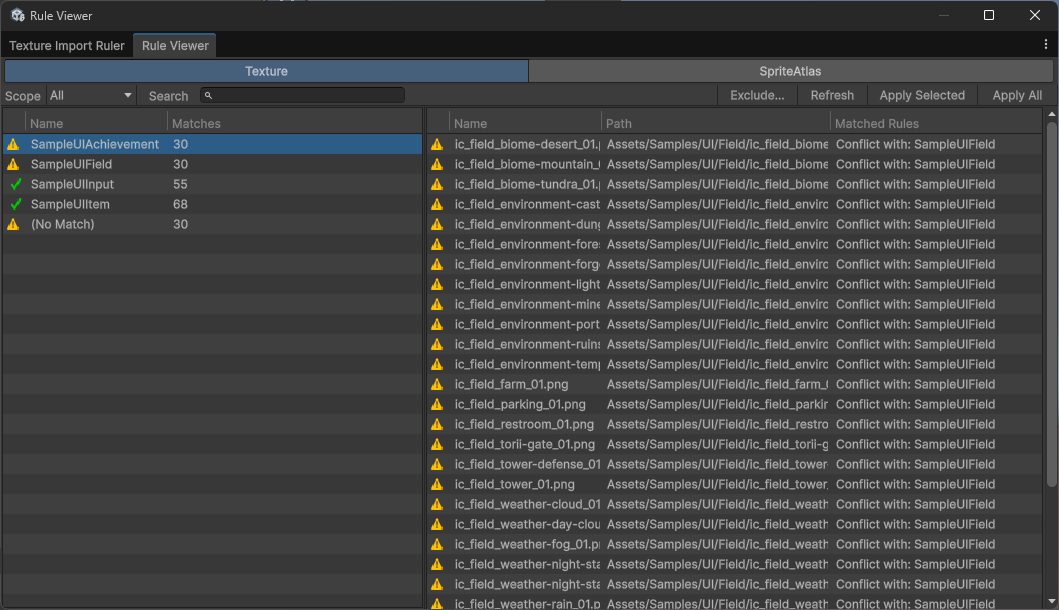Click the magnifier icon in search field
The image size is (1059, 610).
coord(209,96)
